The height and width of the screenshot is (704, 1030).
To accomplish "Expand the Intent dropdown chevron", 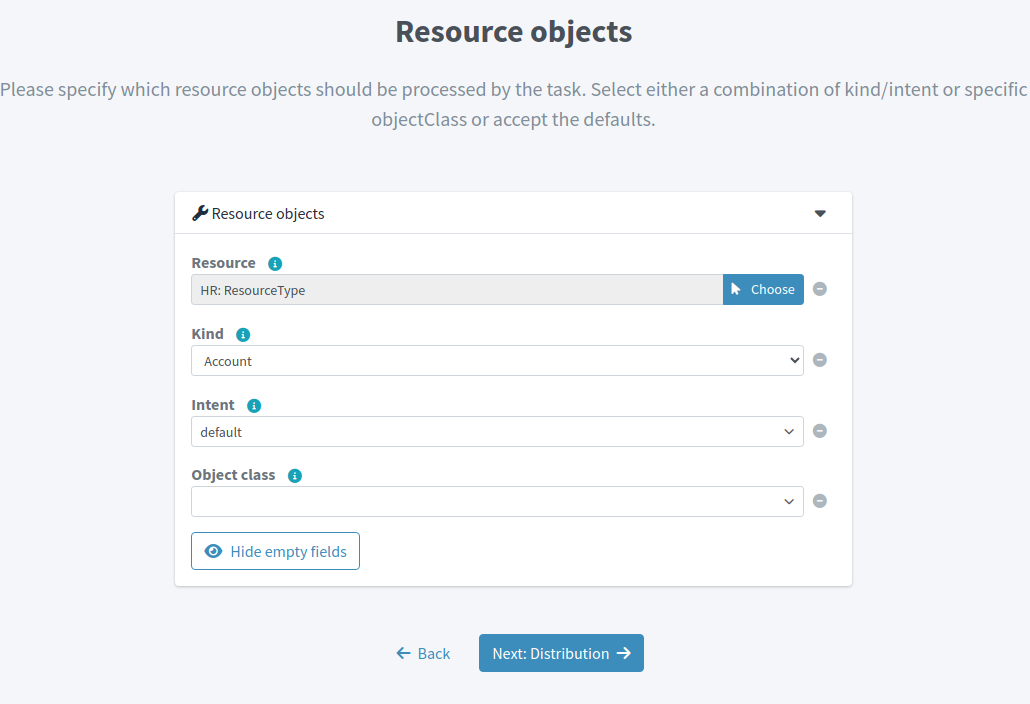I will (x=789, y=432).
